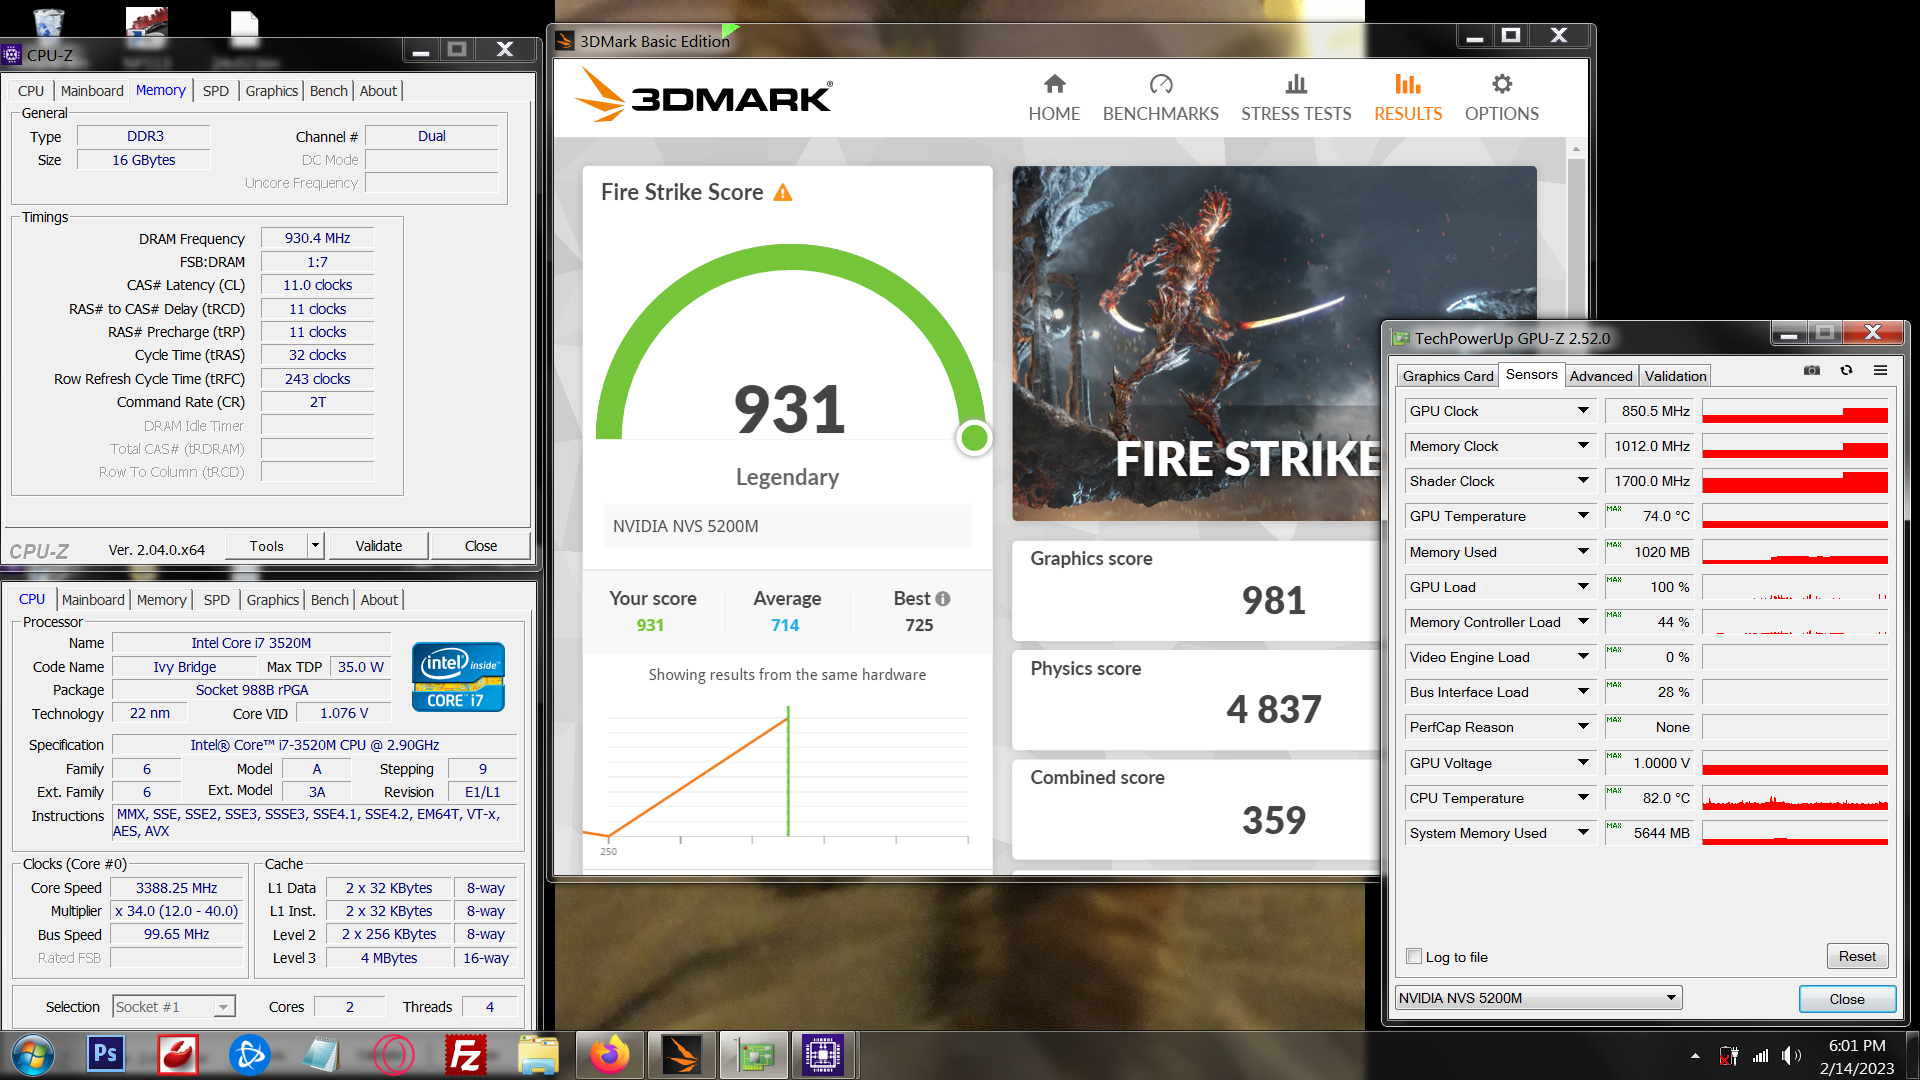The image size is (1920, 1080).
Task: Click the system clock 6:01 PM
Action: click(1857, 1045)
